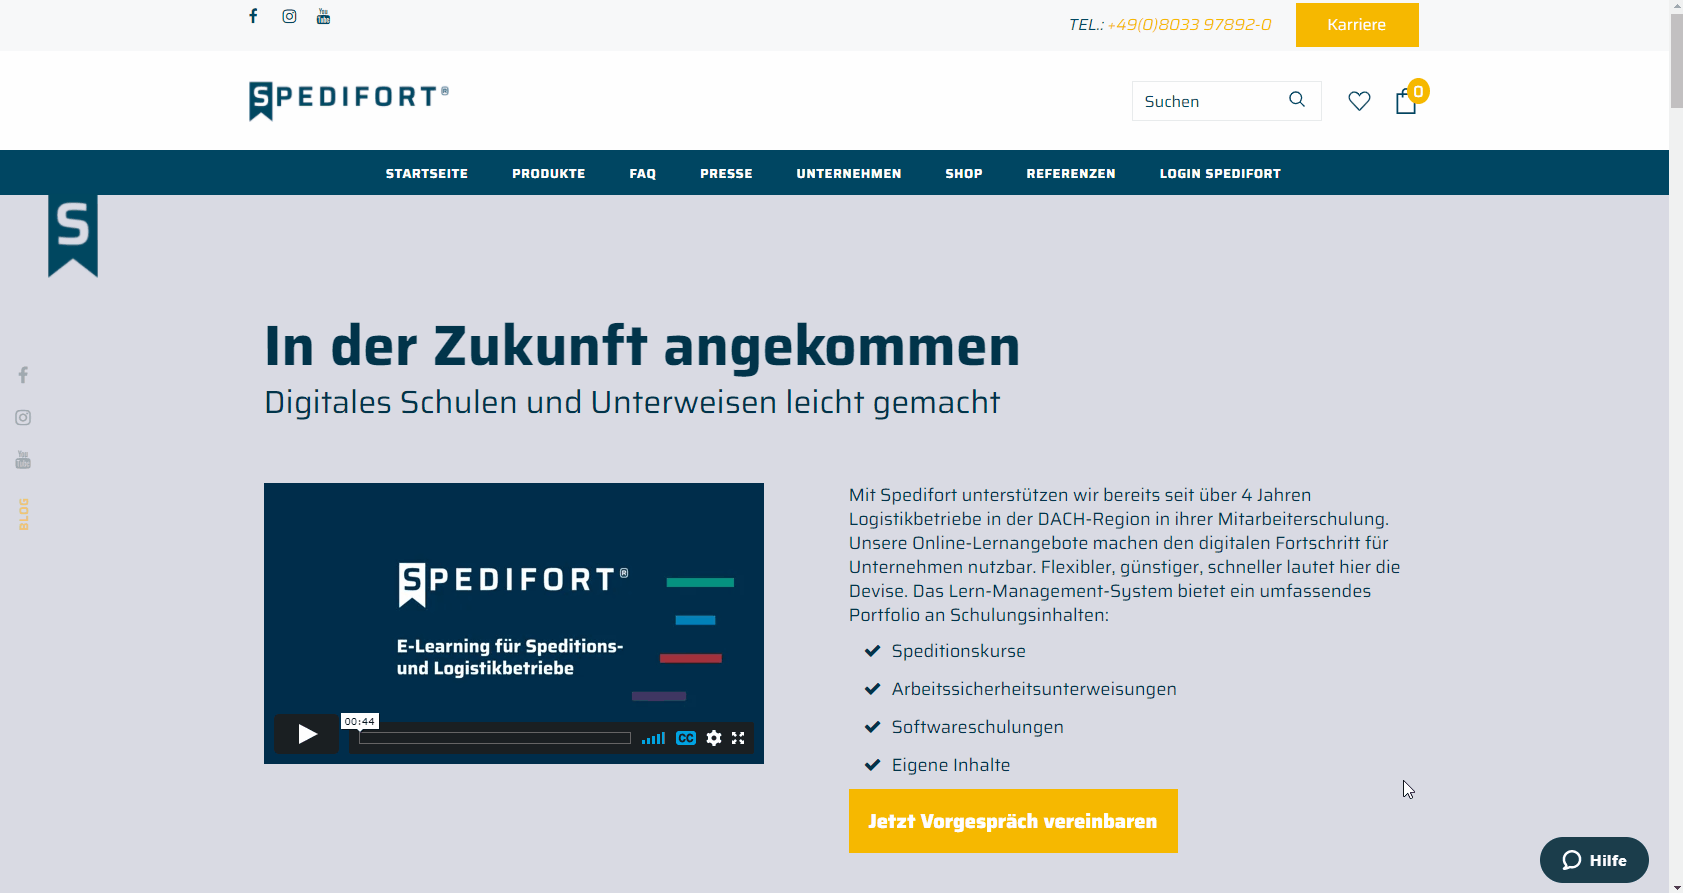Open the Login Spedifort menu item
Image resolution: width=1683 pixels, height=893 pixels.
(x=1220, y=173)
